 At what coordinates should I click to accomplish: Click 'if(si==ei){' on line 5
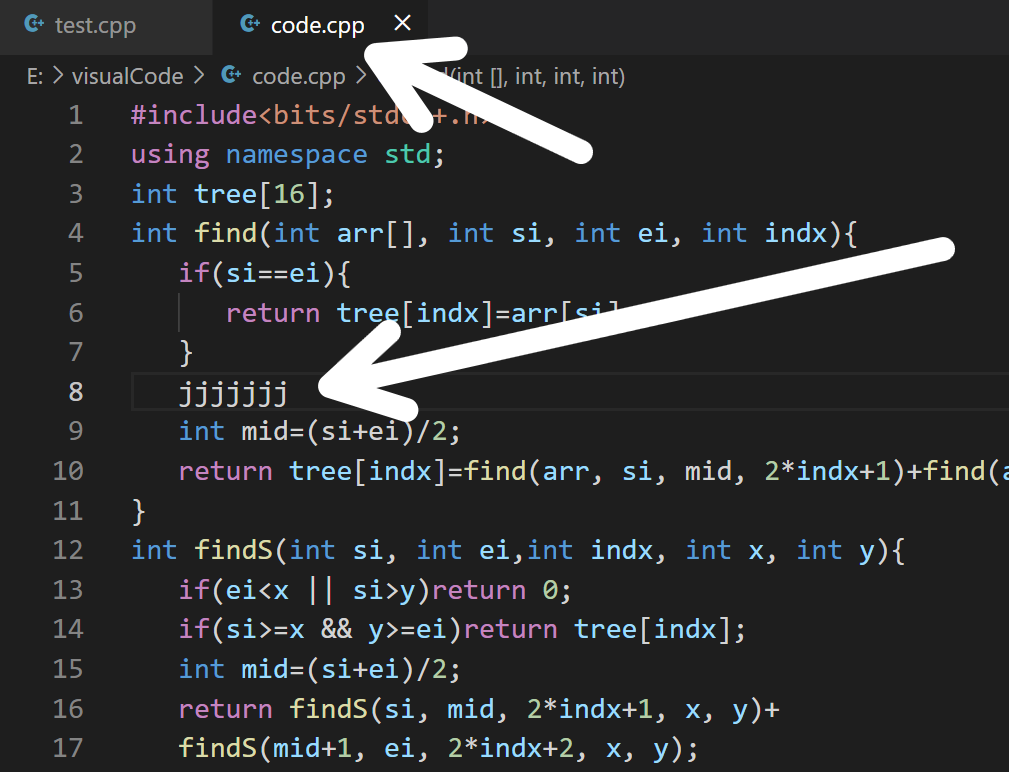click(264, 273)
